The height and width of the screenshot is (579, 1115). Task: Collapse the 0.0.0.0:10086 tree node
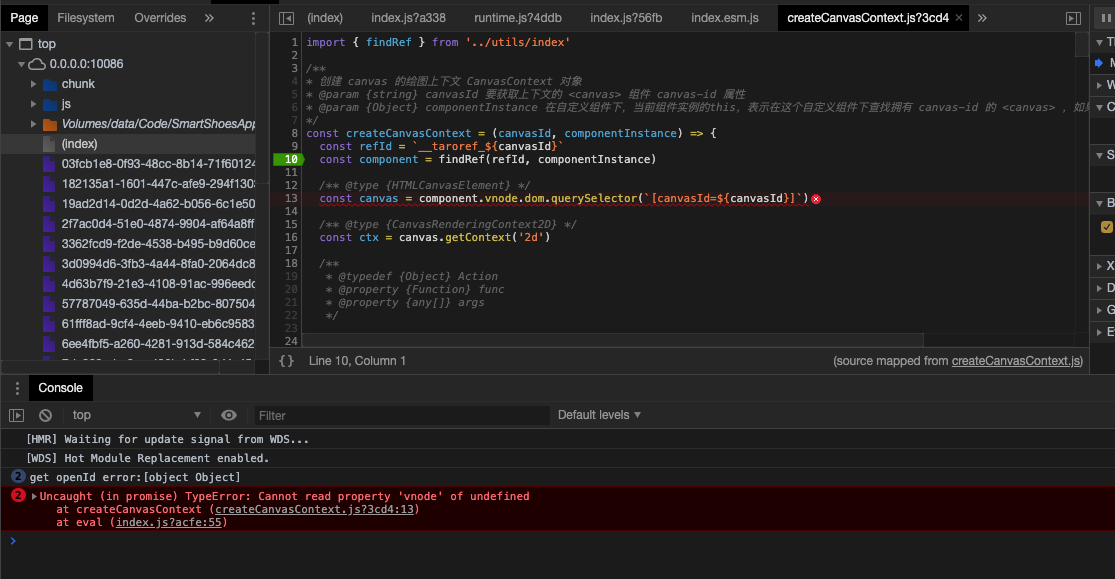click(x=21, y=64)
